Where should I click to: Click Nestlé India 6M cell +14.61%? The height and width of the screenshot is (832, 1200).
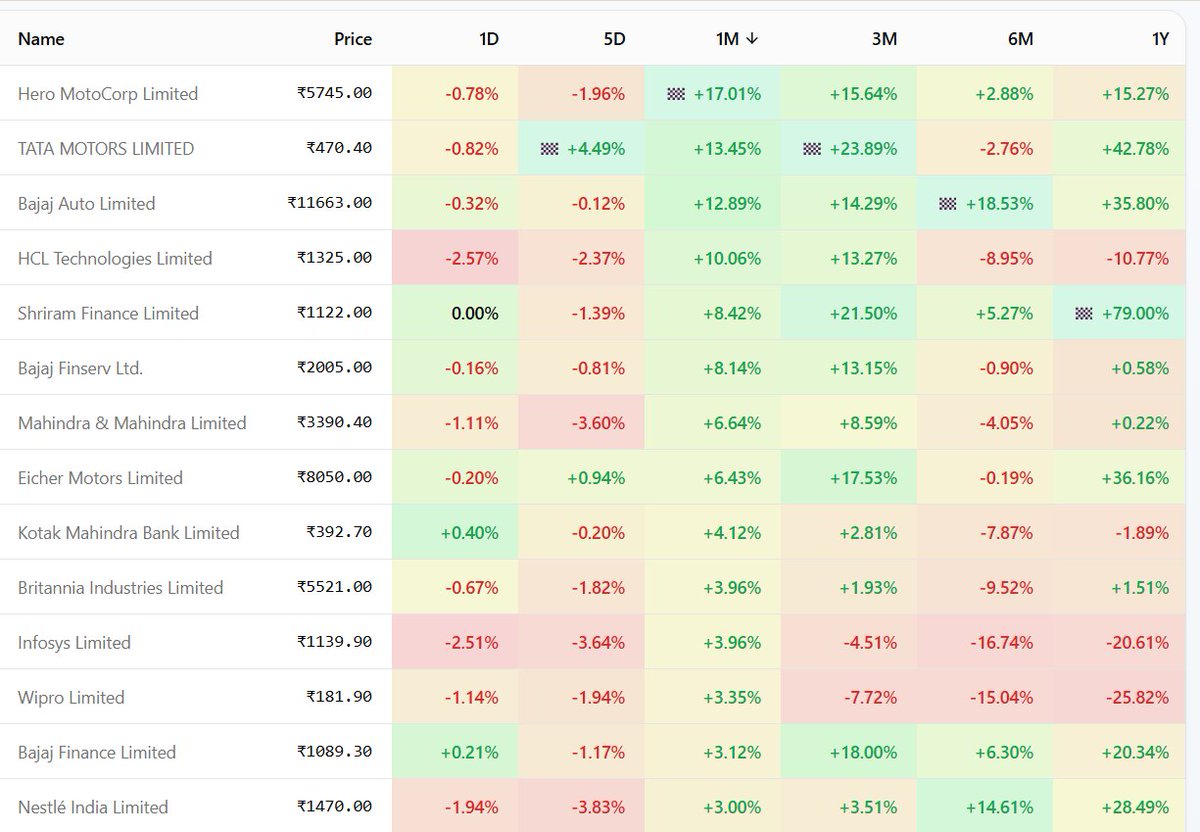(x=985, y=807)
